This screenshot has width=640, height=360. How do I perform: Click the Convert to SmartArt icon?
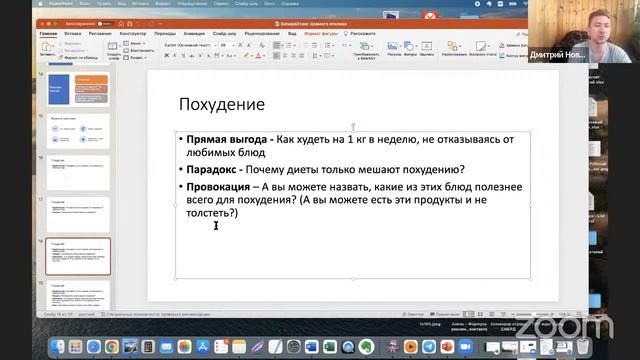pyautogui.click(x=365, y=46)
